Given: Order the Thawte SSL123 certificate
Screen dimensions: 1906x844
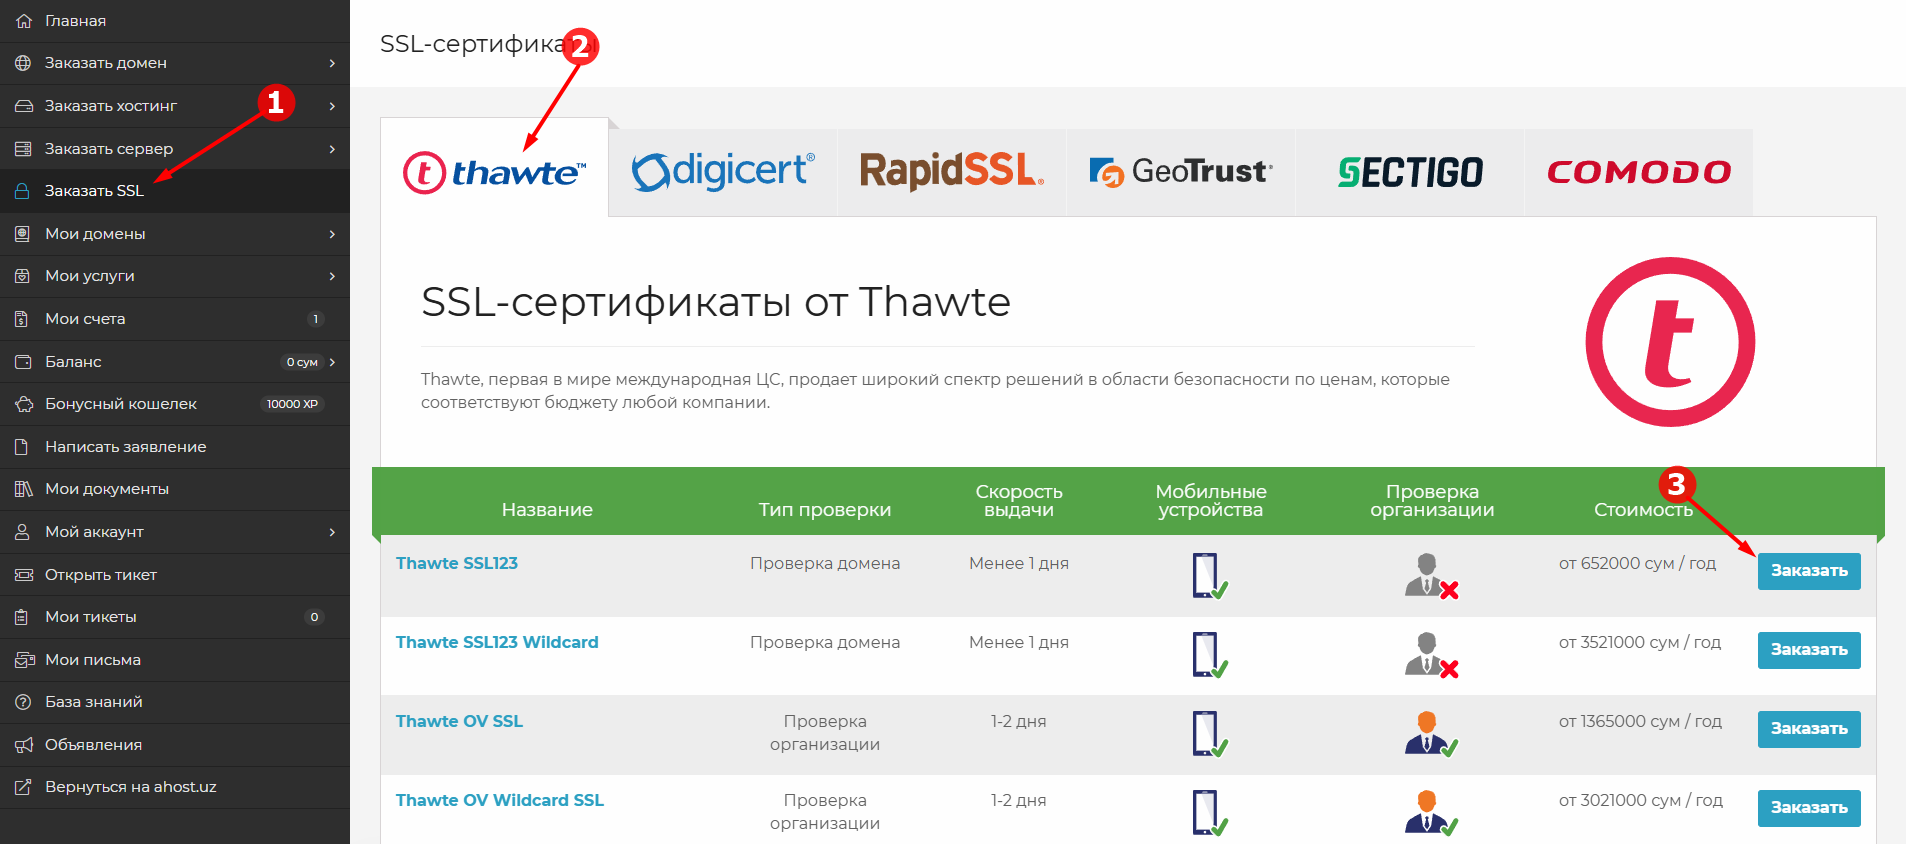Looking at the screenshot, I should [x=1809, y=571].
